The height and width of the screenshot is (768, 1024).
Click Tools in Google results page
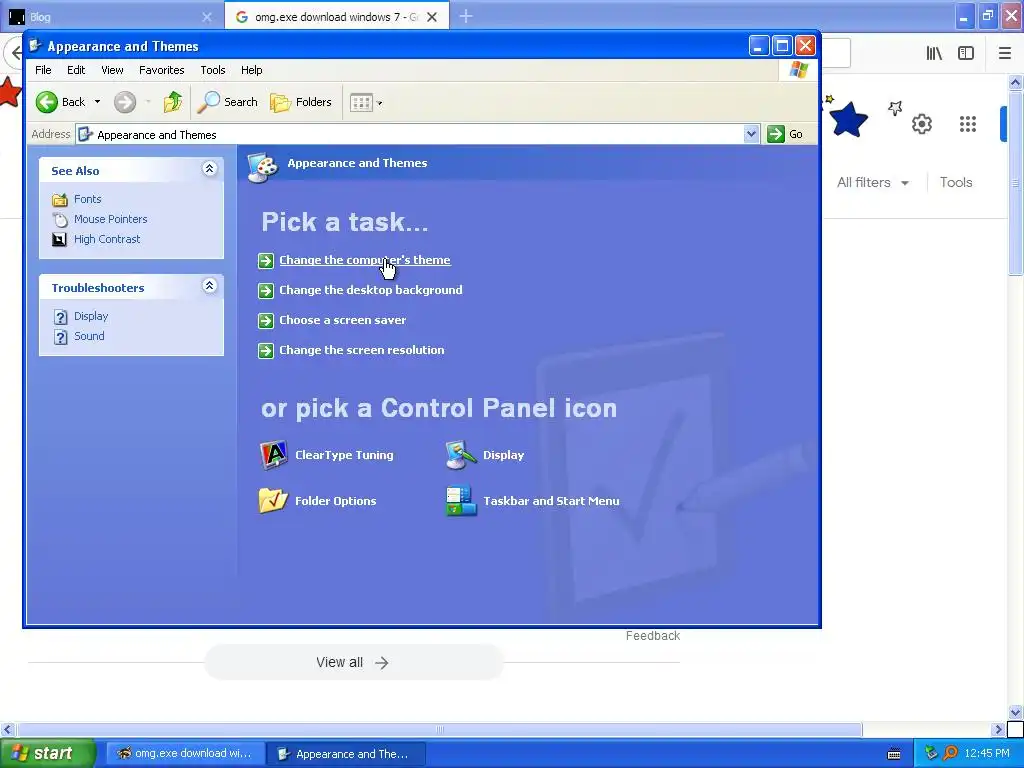click(x=955, y=183)
